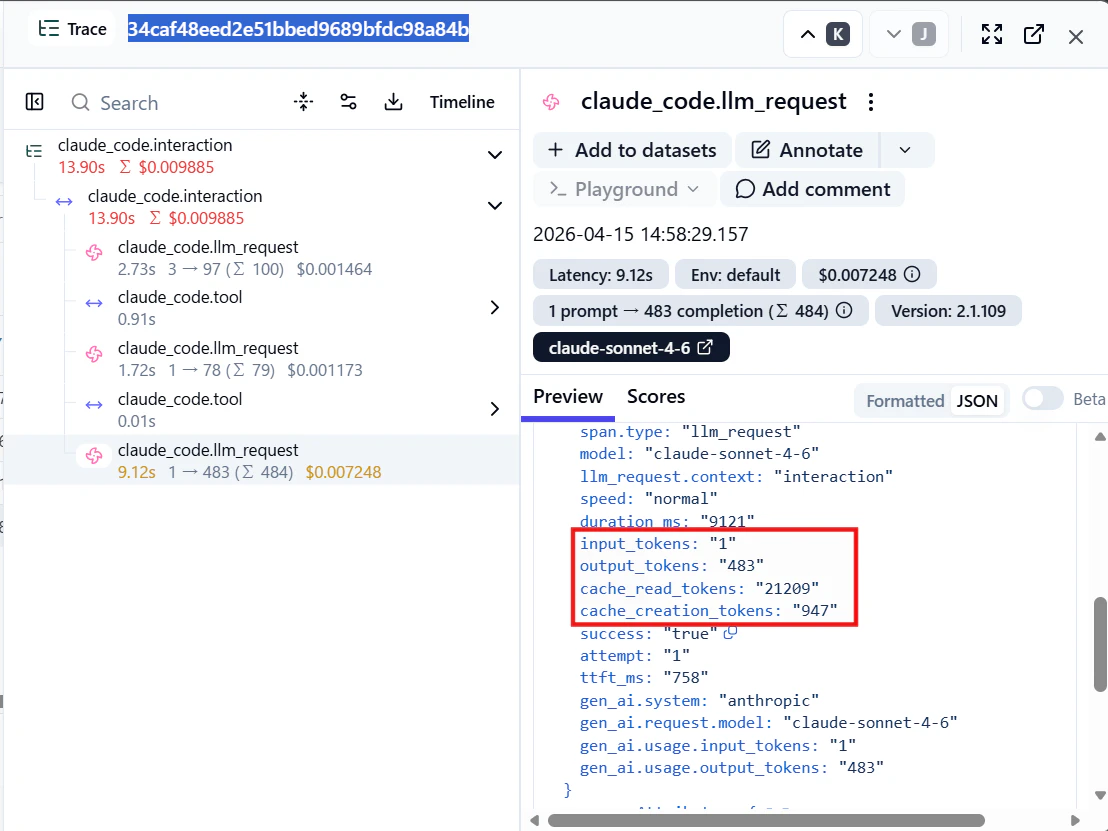Click the timestamp 2026-04-15 14:58:29.157
1108x831 pixels.
coord(640,234)
